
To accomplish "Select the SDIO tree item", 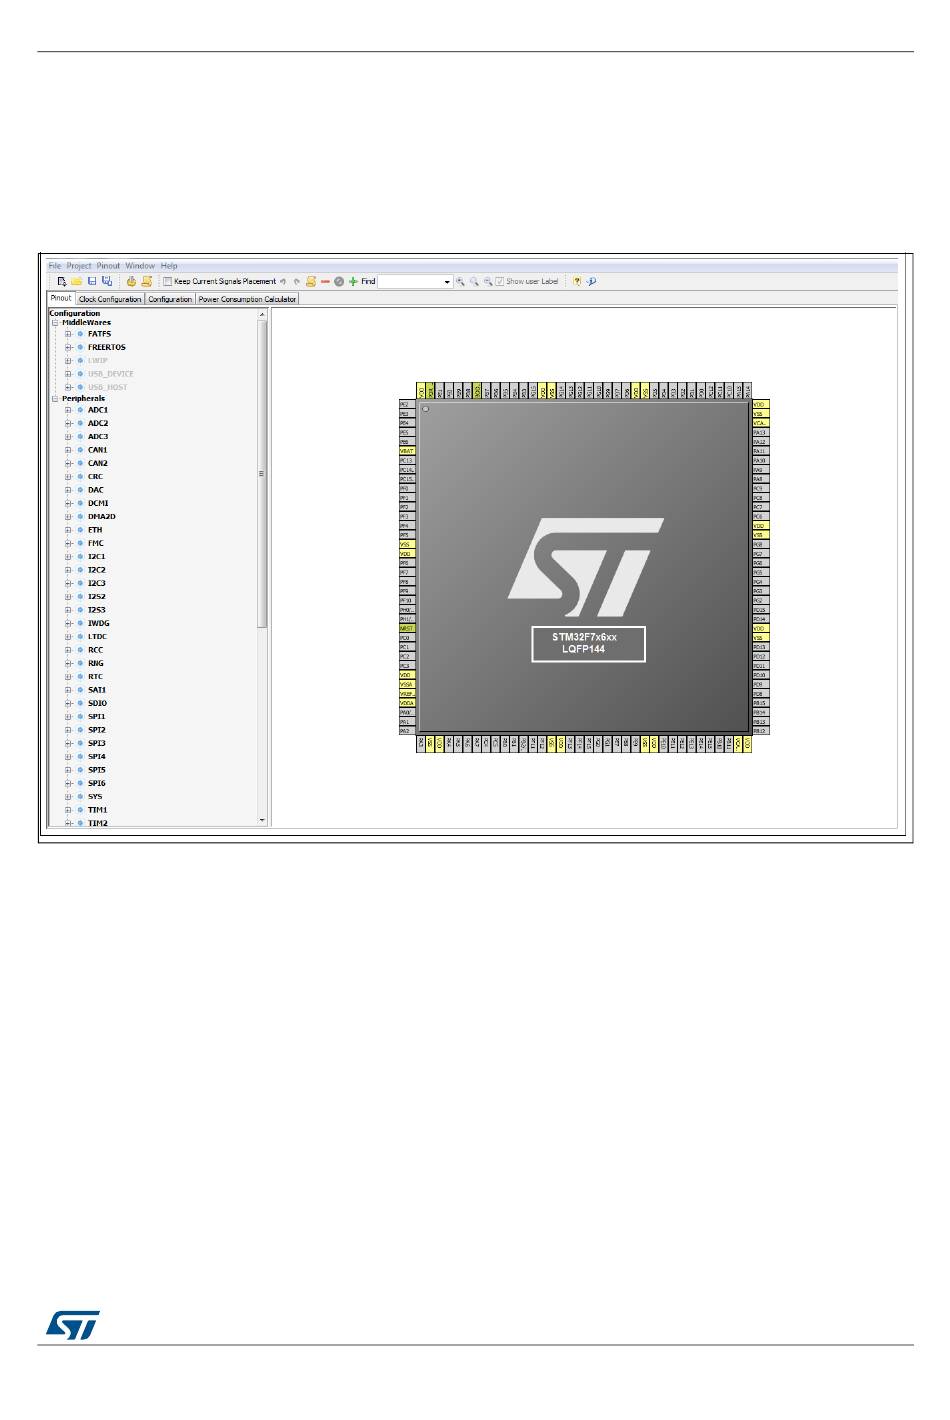I will pyautogui.click(x=98, y=703).
